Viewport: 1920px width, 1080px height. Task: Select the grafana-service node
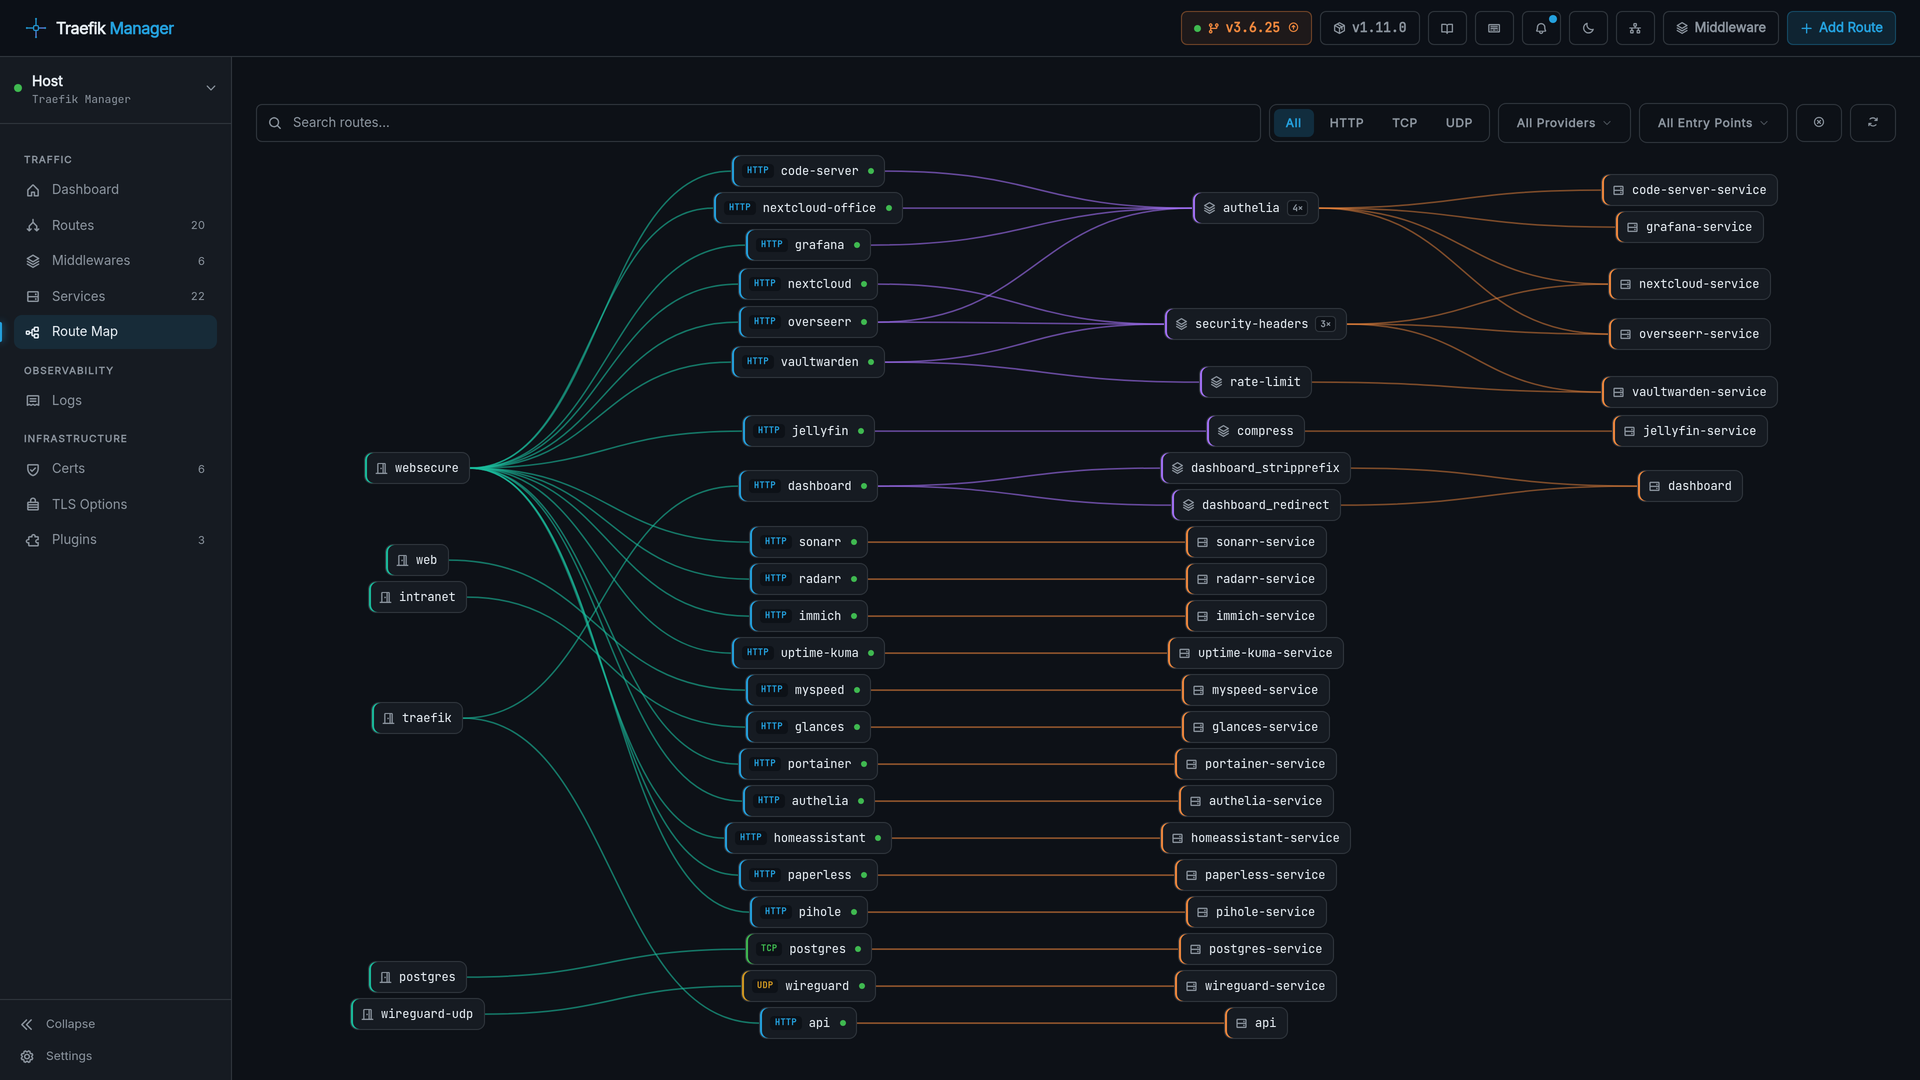(1689, 227)
